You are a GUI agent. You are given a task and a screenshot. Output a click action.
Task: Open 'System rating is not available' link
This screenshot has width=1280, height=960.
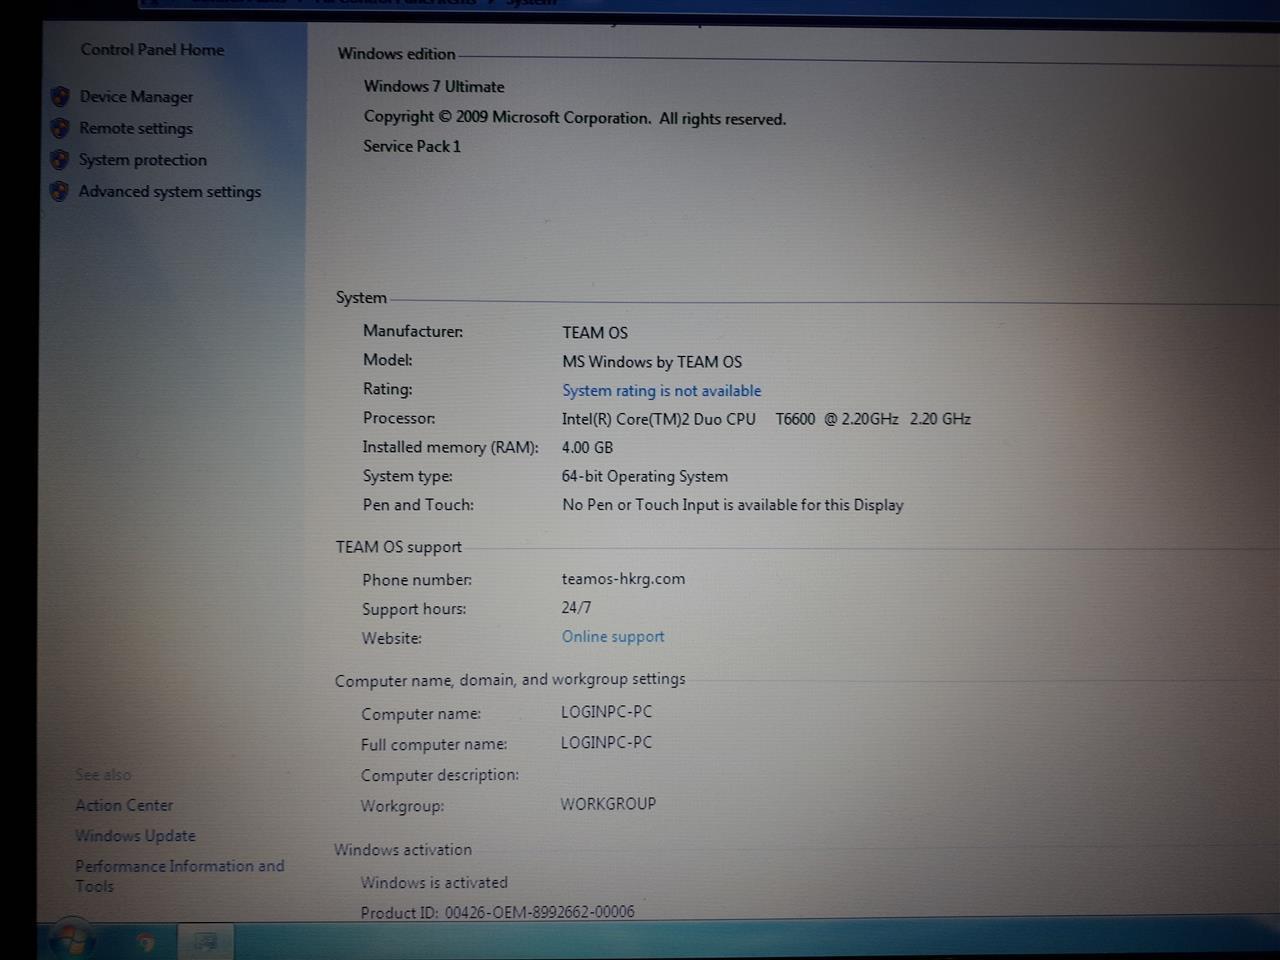(661, 391)
